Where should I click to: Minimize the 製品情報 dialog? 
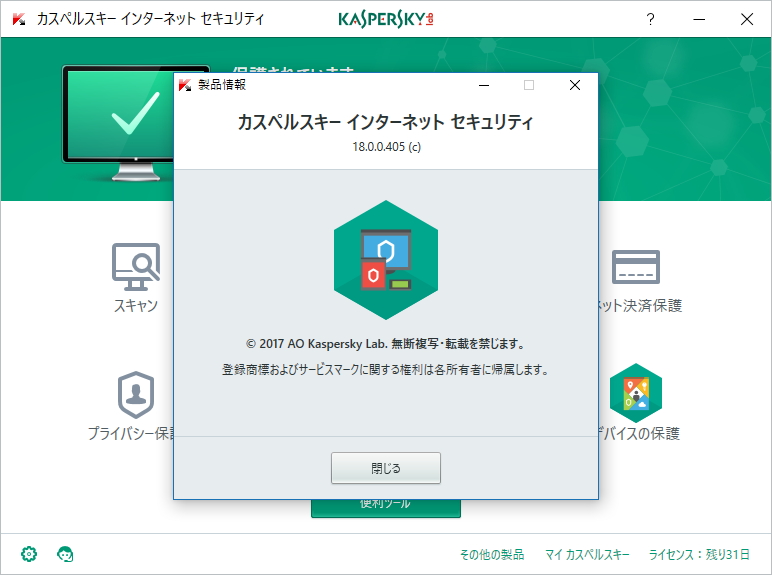484,85
